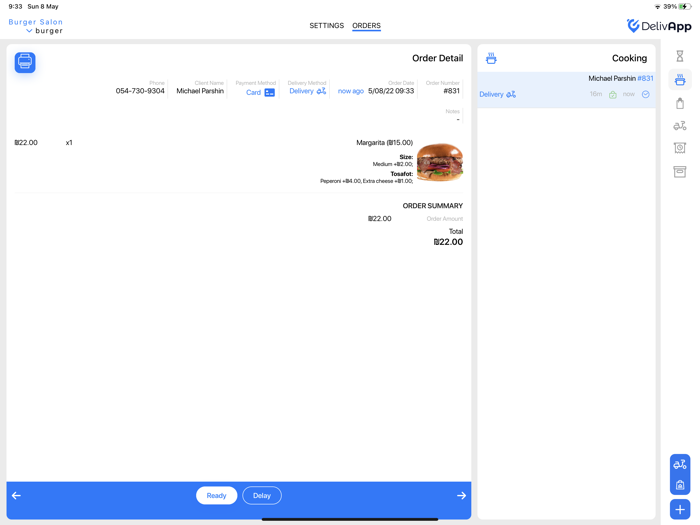Click the Medium size option line

point(392,164)
